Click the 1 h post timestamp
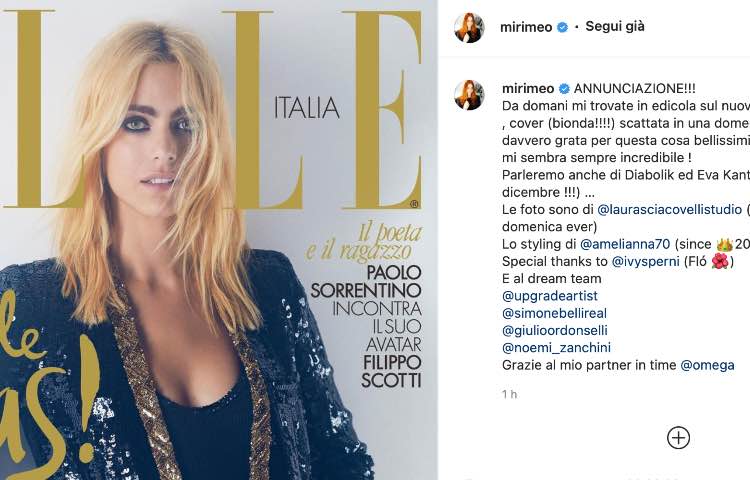 [509, 394]
